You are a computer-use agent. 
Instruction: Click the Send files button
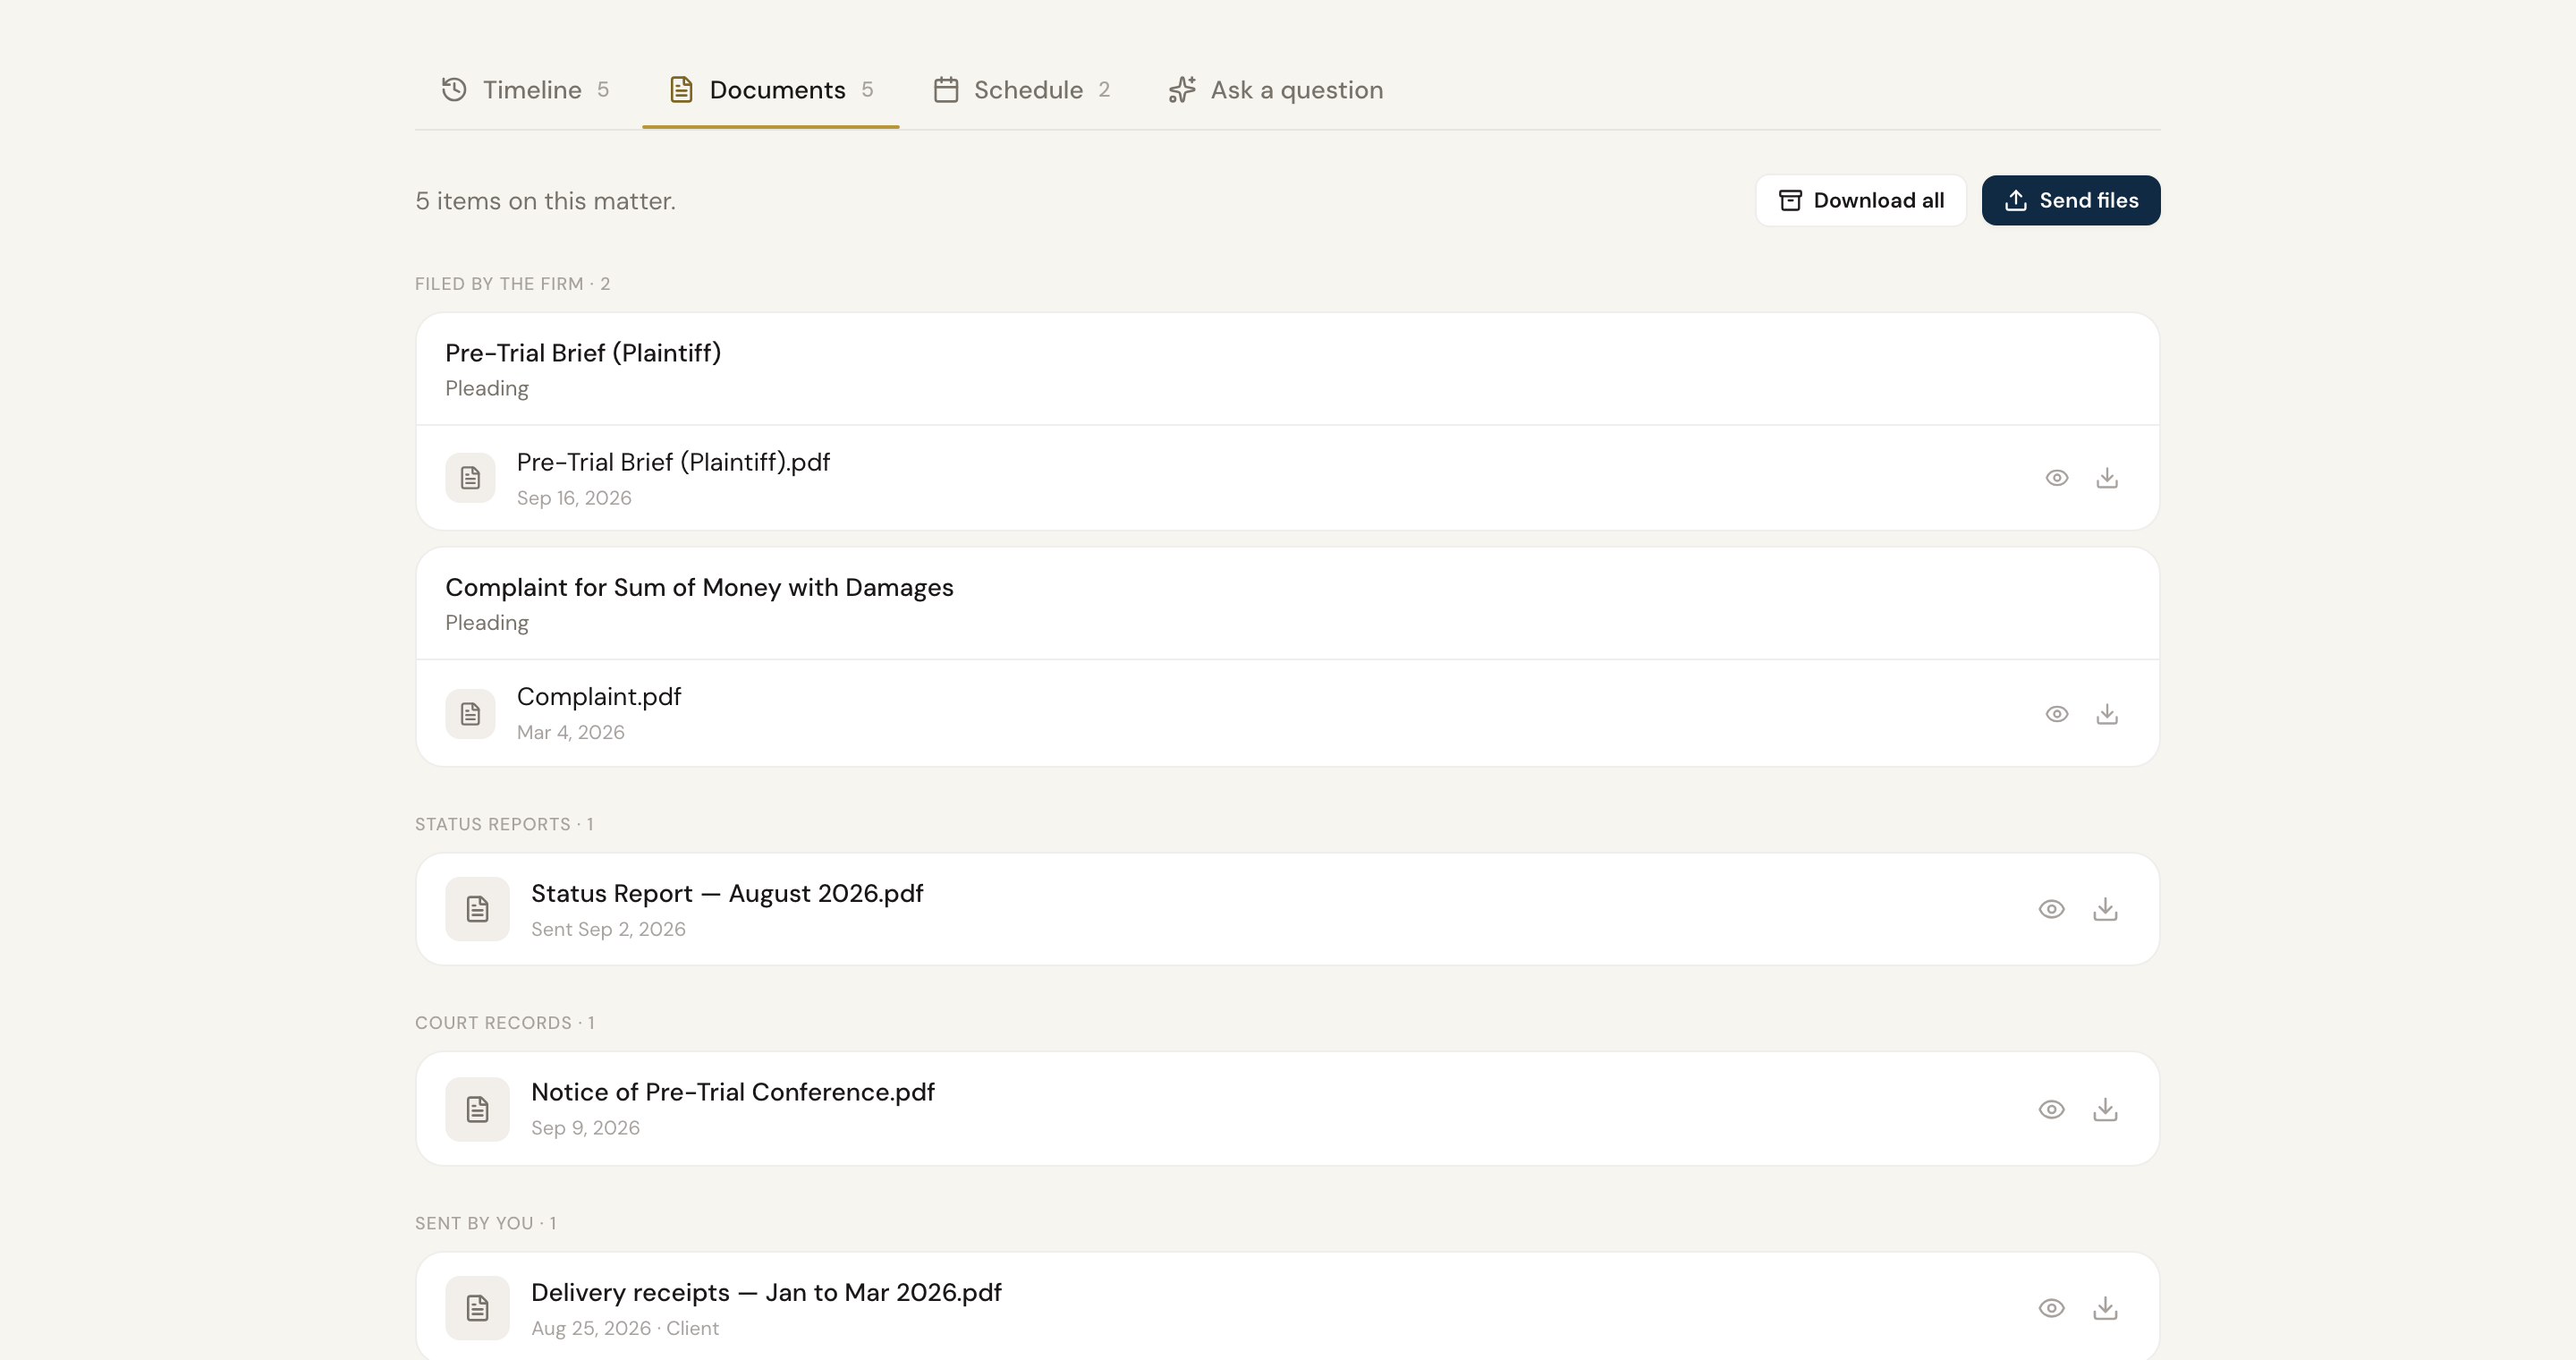coord(2071,201)
